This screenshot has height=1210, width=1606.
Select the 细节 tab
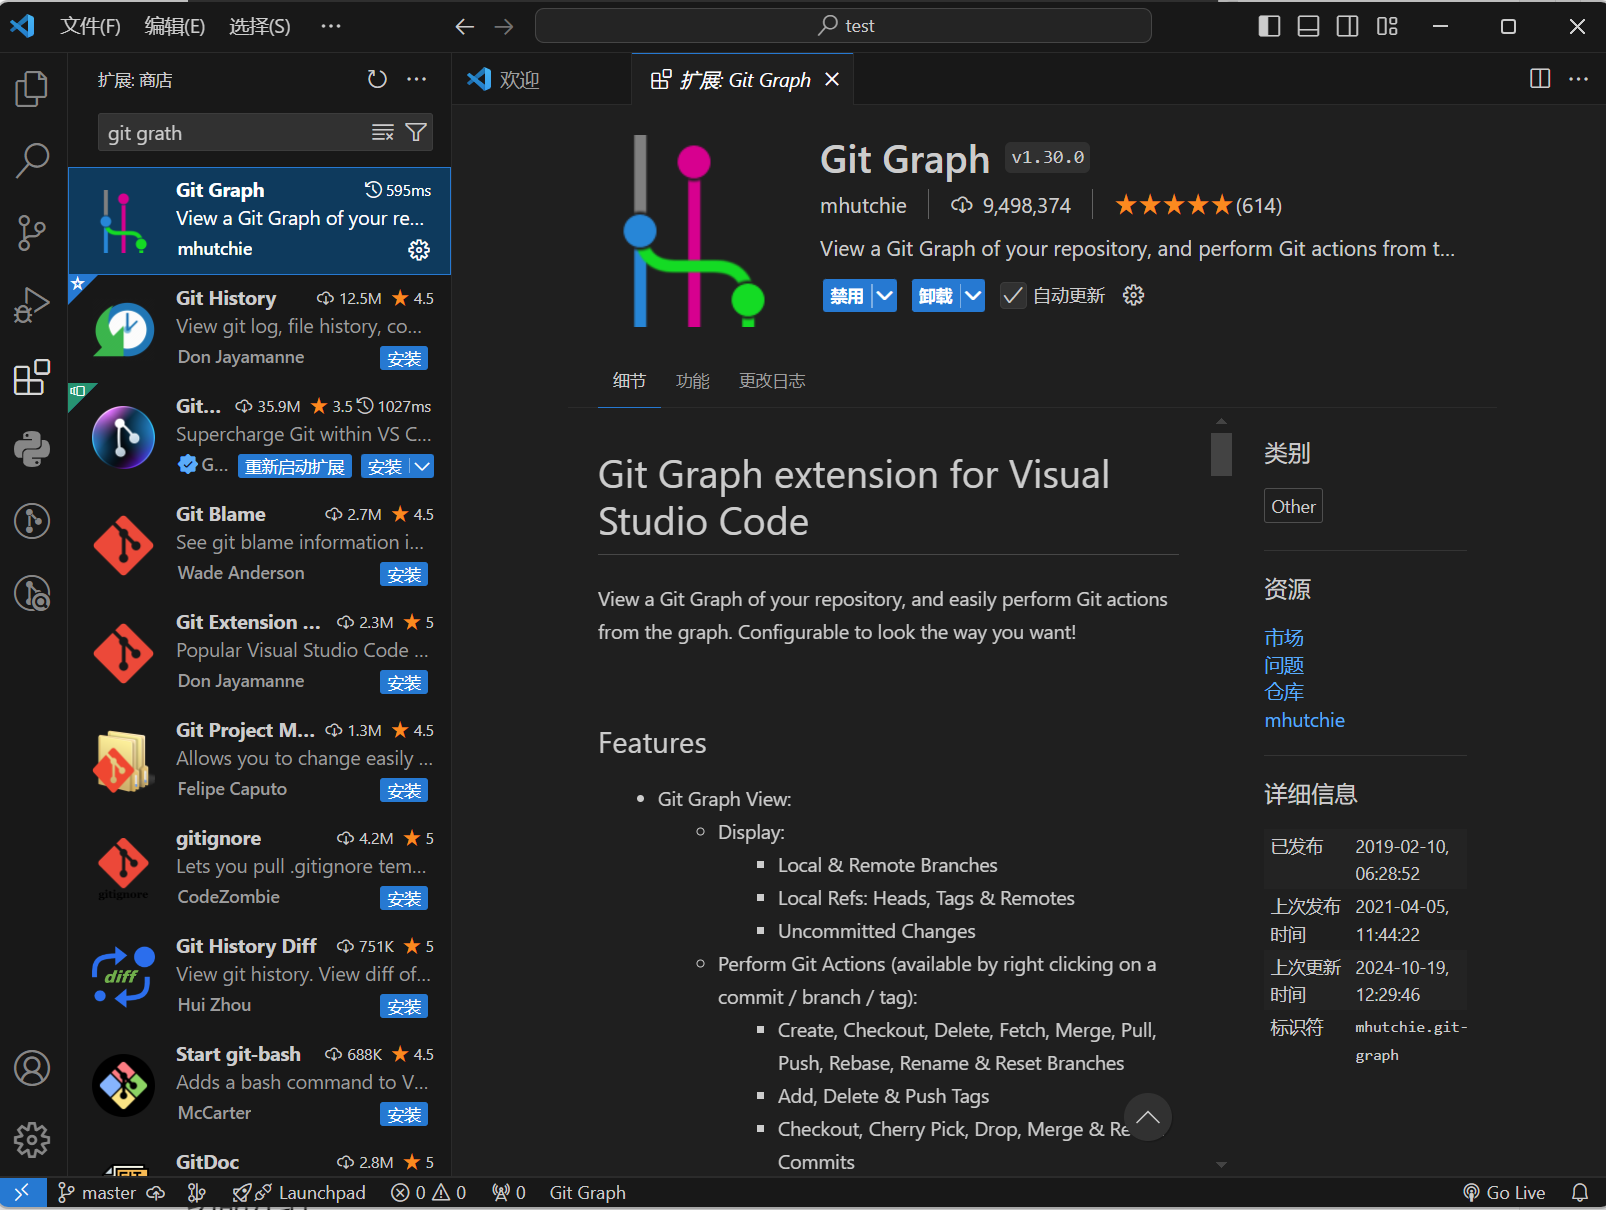(629, 381)
